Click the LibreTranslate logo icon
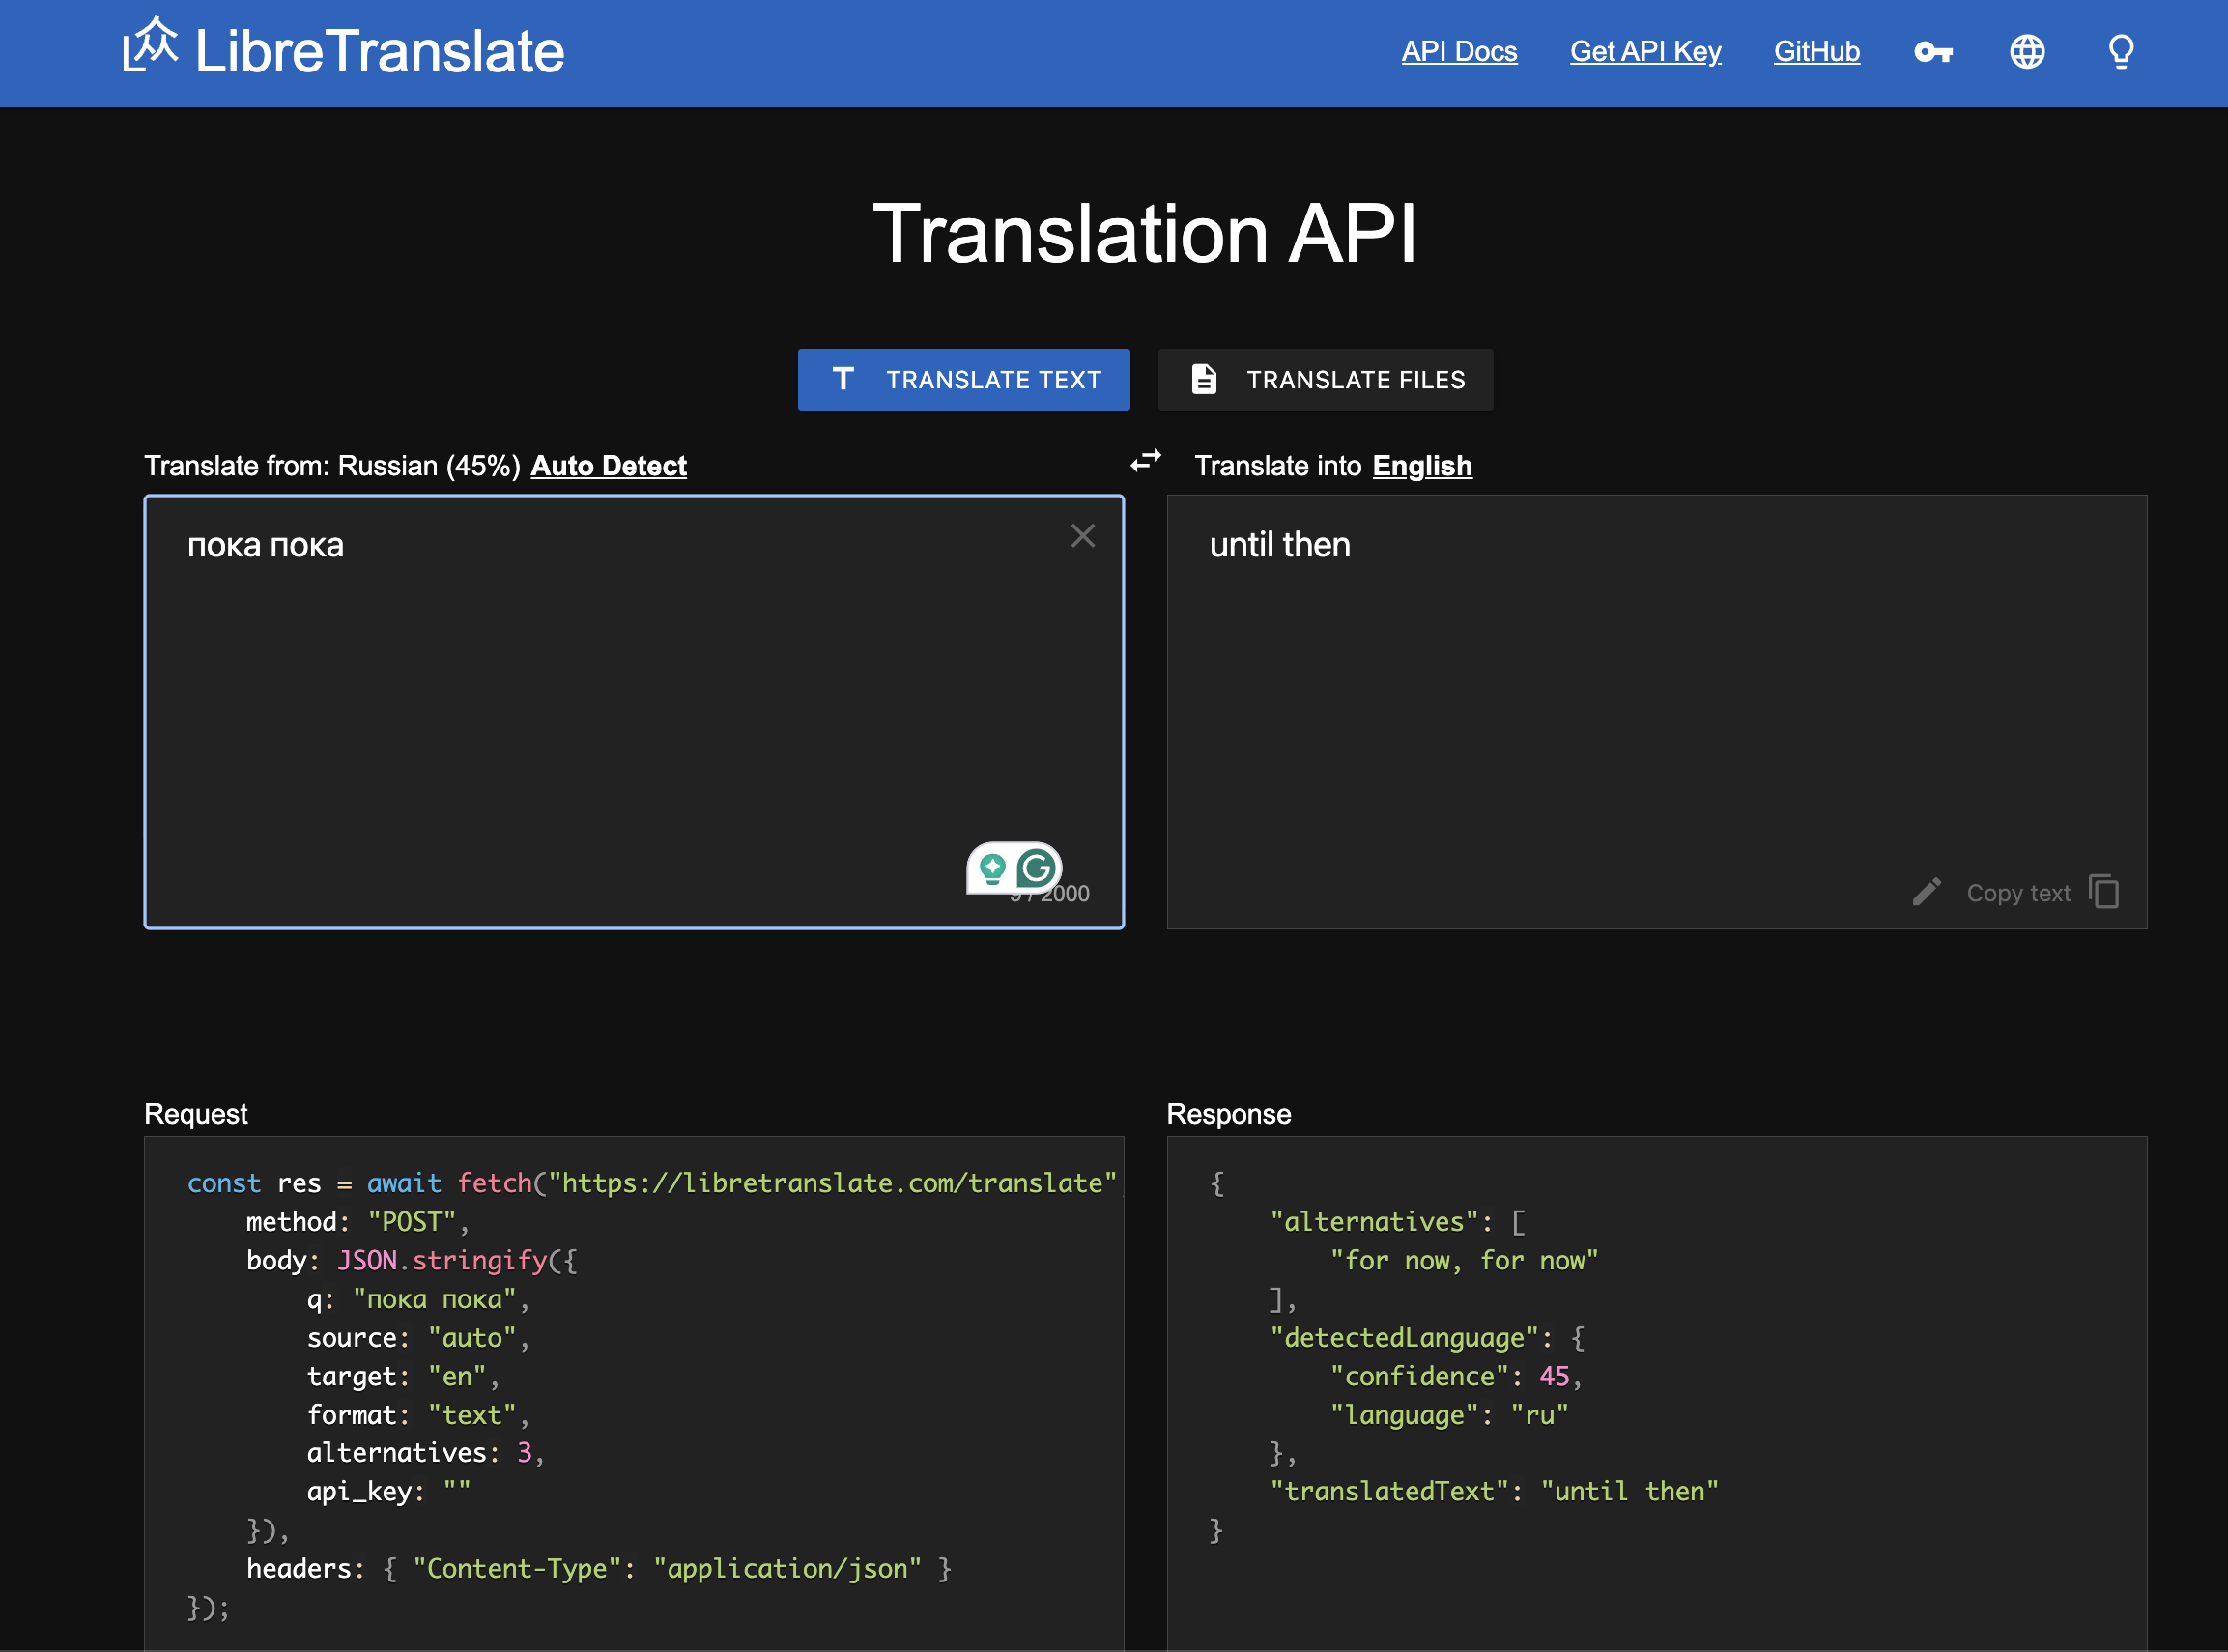The image size is (2228, 1652). (x=150, y=46)
